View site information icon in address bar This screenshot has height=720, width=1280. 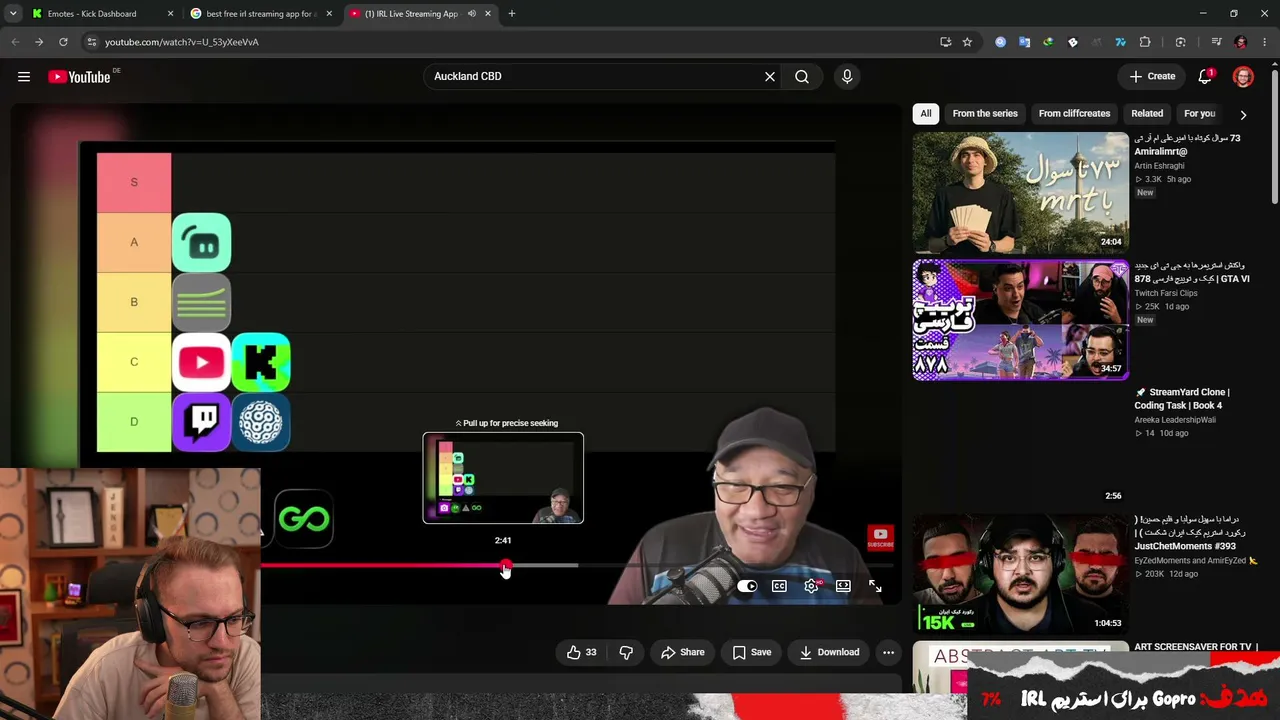pyautogui.click(x=91, y=42)
